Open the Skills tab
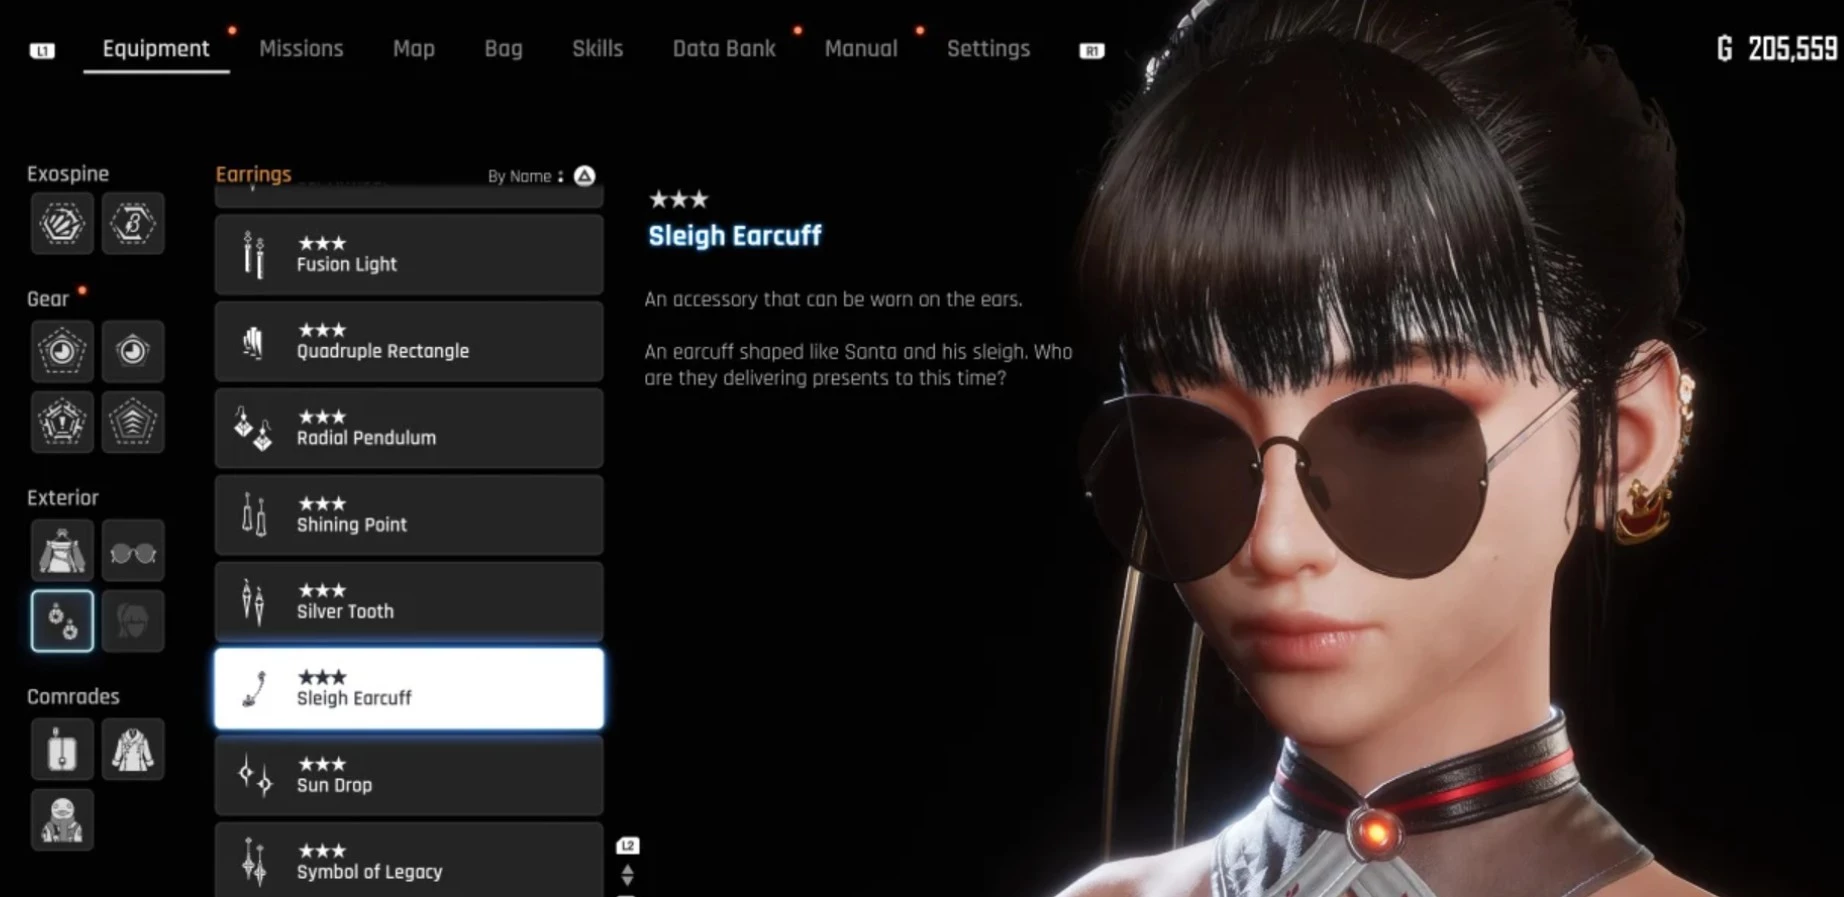The width and height of the screenshot is (1844, 897). (x=597, y=48)
